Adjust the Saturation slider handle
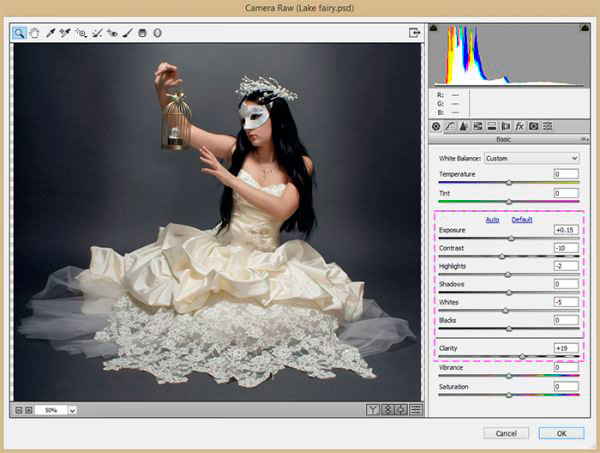Viewport: 600px width, 453px height. (509, 395)
